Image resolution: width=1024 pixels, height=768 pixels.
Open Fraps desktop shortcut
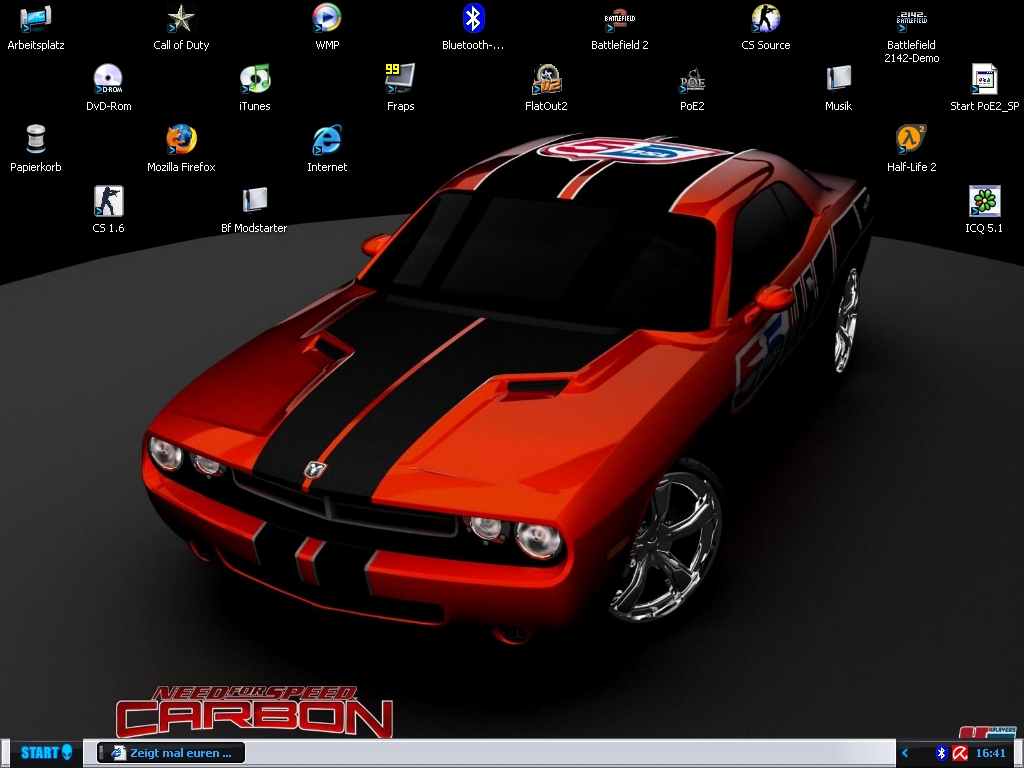tap(400, 80)
